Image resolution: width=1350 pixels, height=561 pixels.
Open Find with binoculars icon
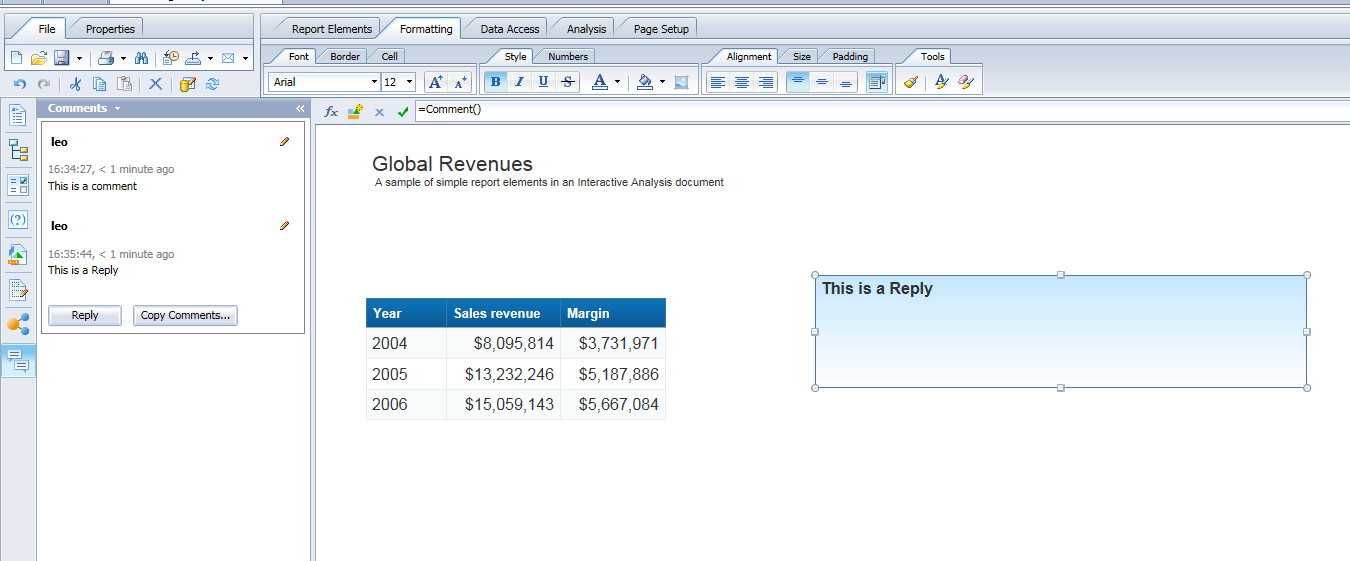[141, 58]
